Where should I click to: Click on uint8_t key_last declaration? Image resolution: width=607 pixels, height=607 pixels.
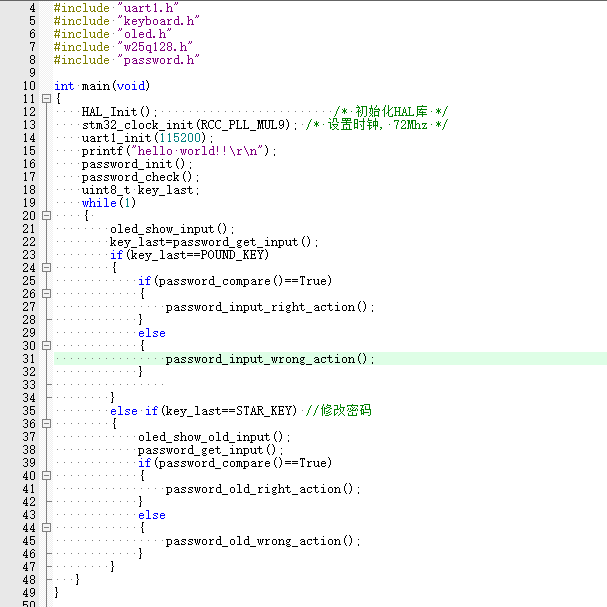[x=141, y=190]
